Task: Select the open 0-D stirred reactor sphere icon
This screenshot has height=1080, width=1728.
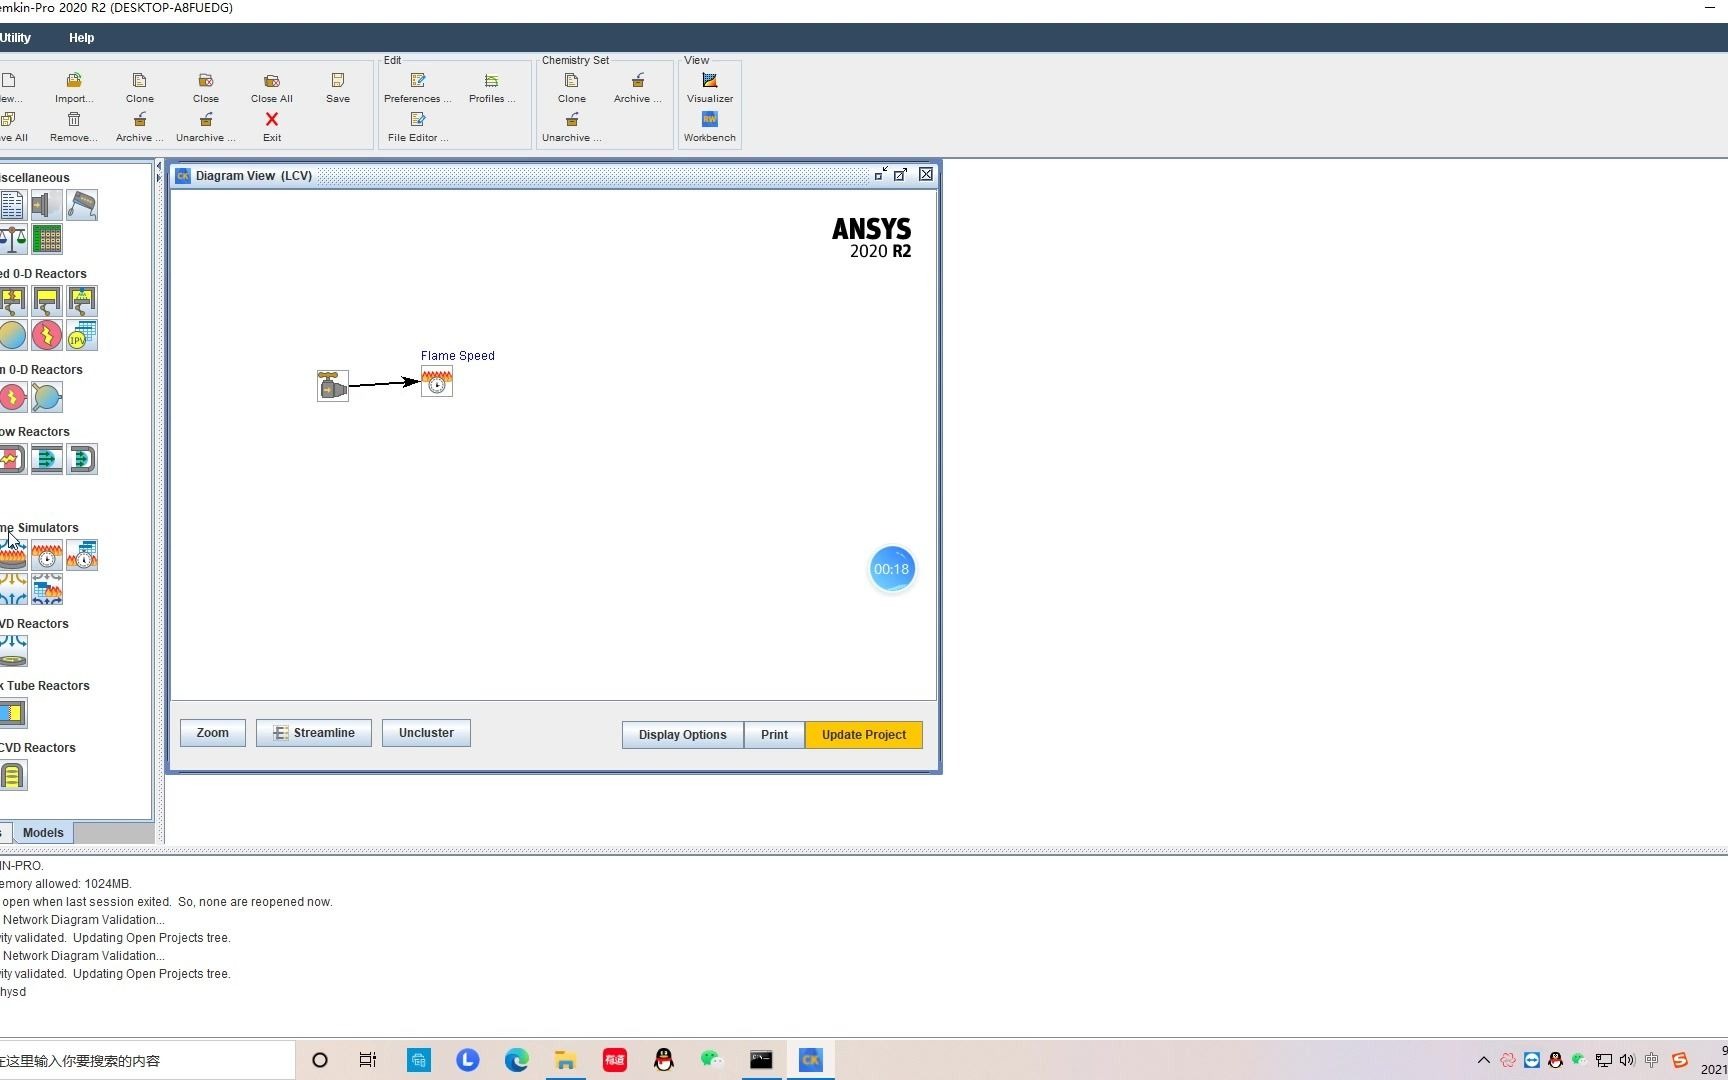Action: (x=47, y=398)
